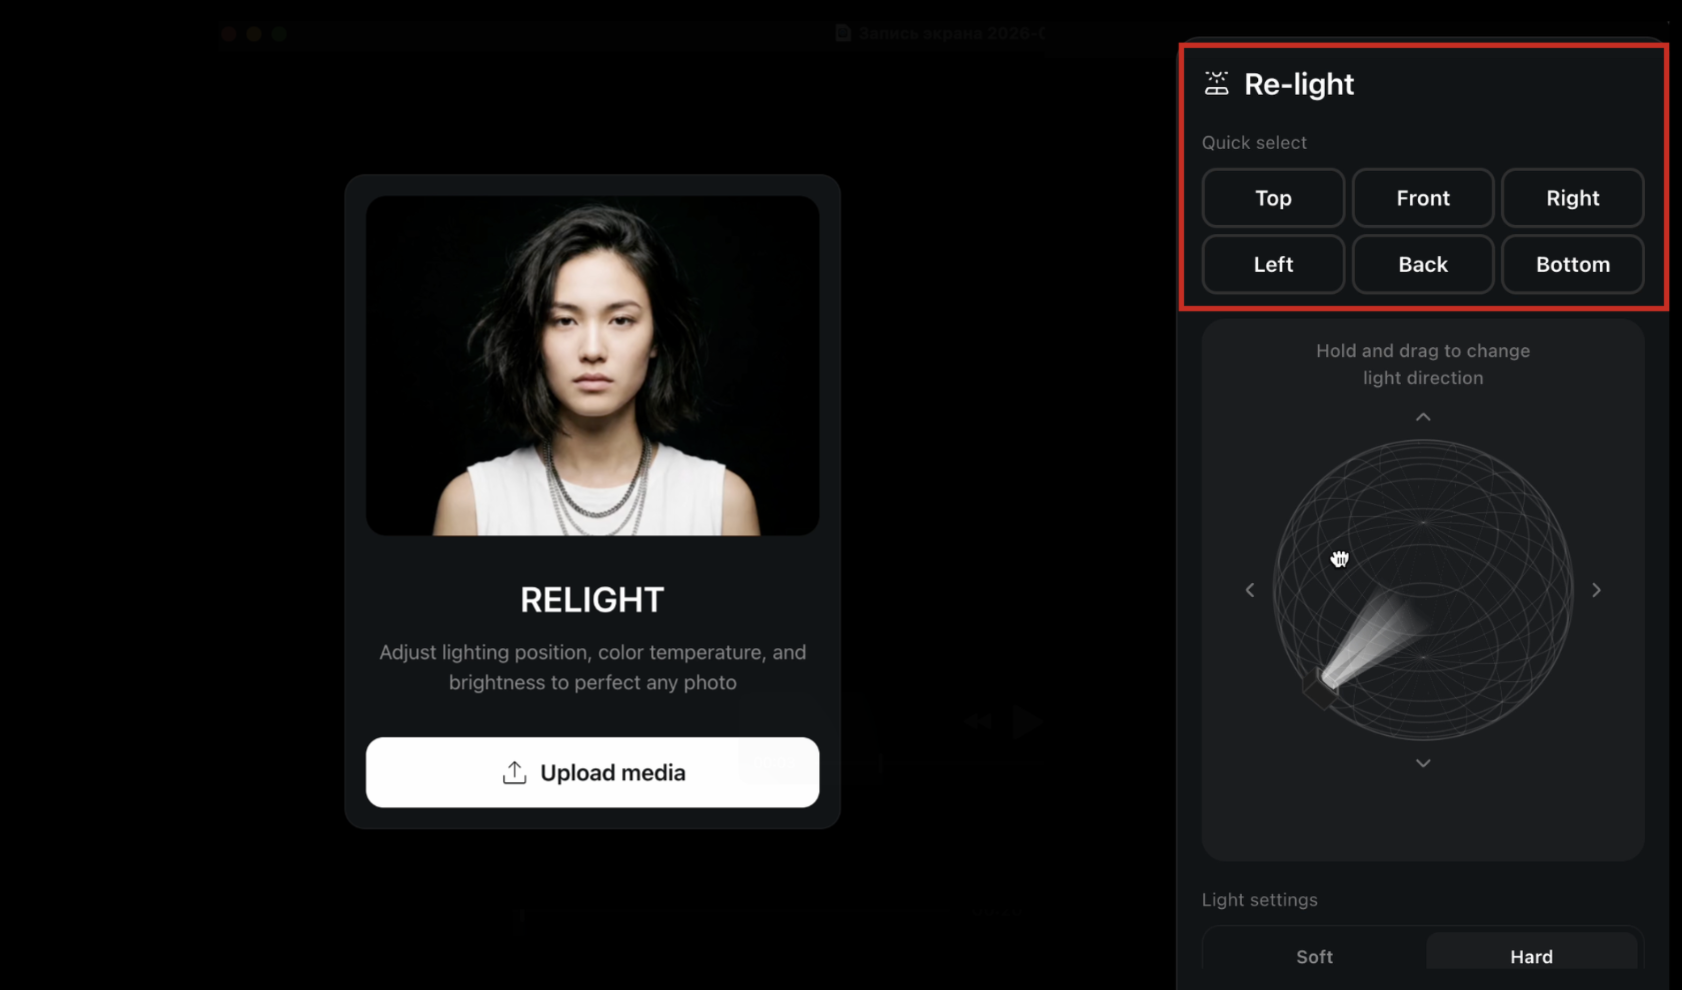1682x990 pixels.
Task: Select Bottom light direction button
Action: click(x=1572, y=264)
